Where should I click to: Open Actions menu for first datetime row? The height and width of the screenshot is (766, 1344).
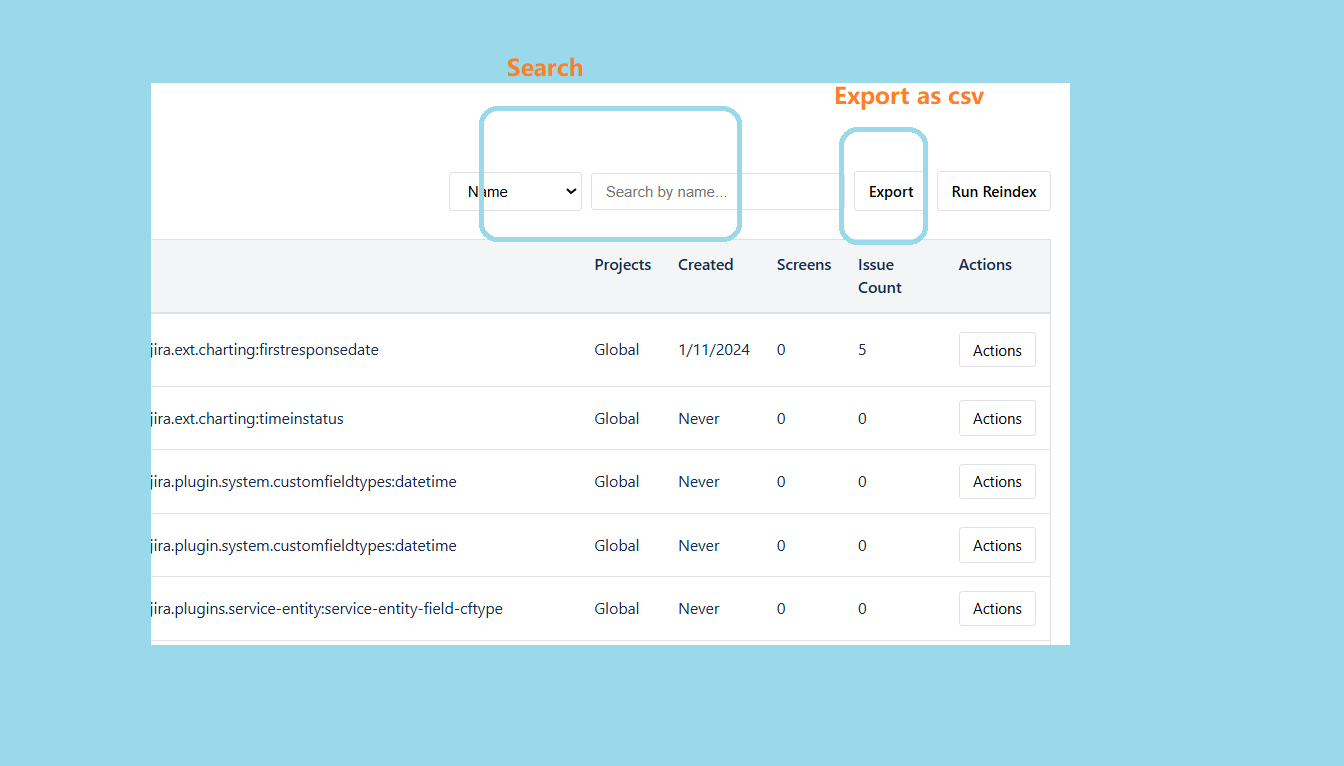(997, 481)
